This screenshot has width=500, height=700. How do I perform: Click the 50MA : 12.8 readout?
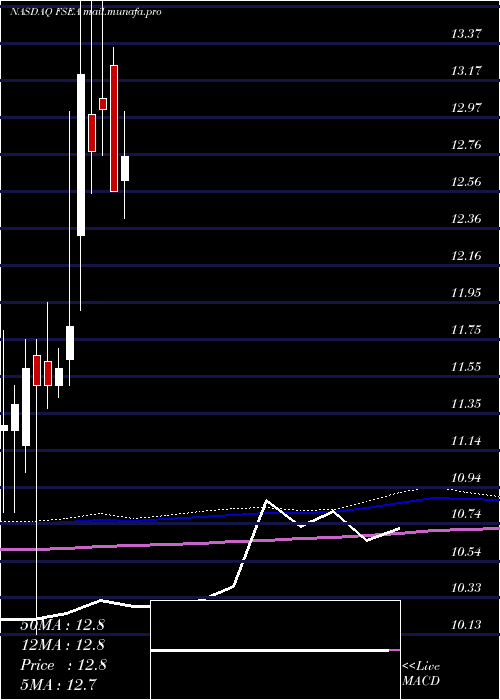(62, 625)
